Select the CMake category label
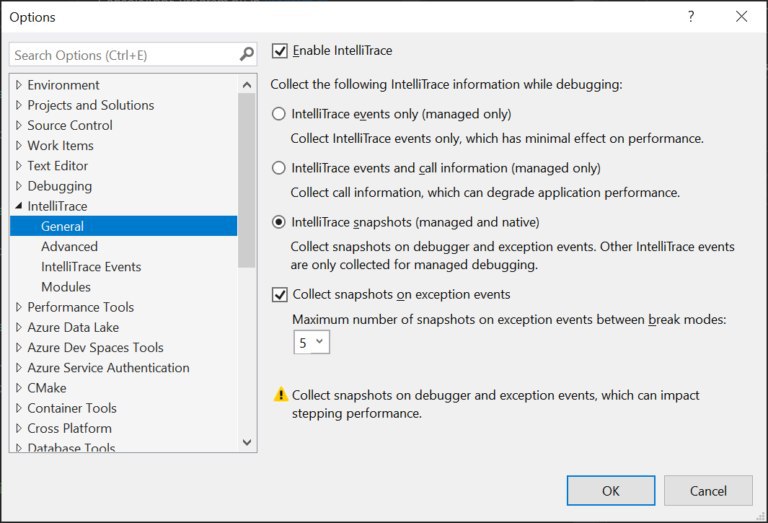 point(47,388)
